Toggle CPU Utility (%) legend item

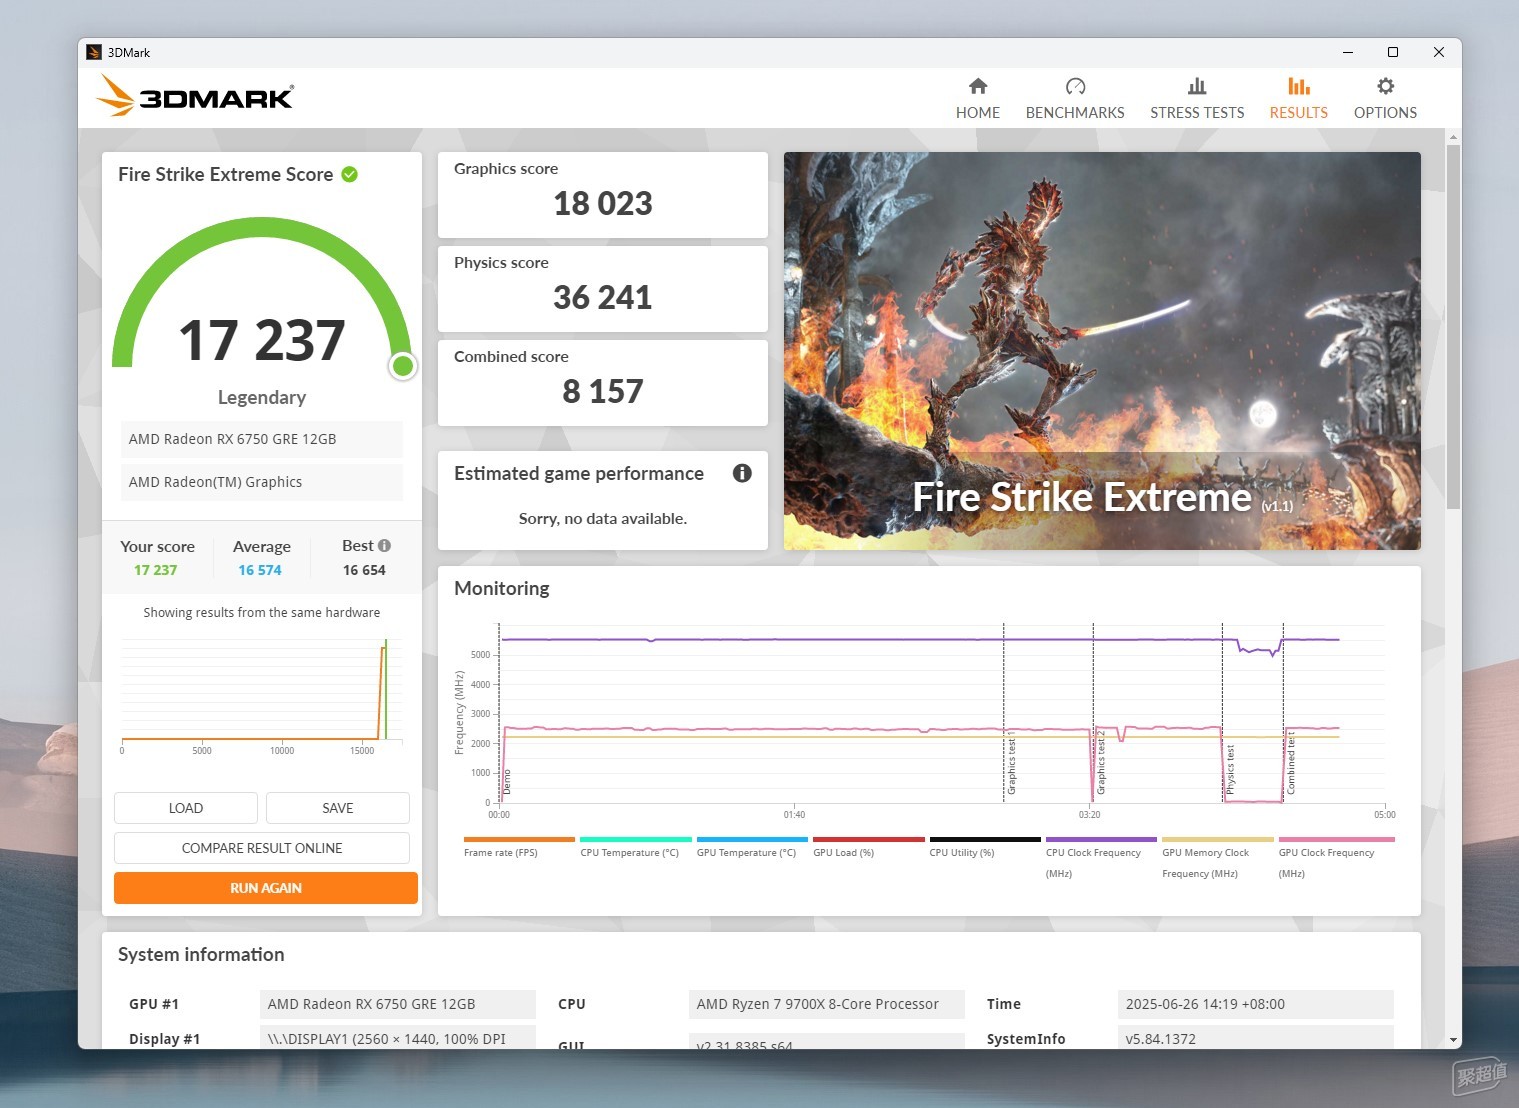pyautogui.click(x=985, y=848)
